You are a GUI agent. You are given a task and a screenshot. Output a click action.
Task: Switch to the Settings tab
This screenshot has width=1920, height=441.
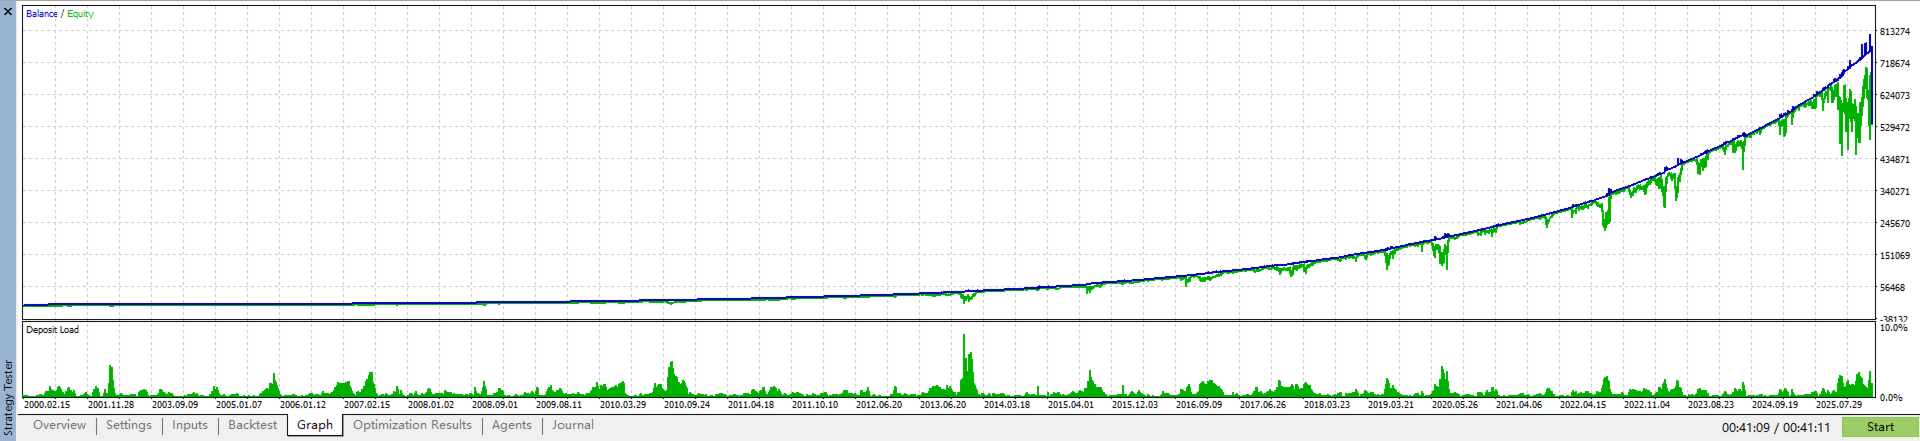click(x=129, y=425)
